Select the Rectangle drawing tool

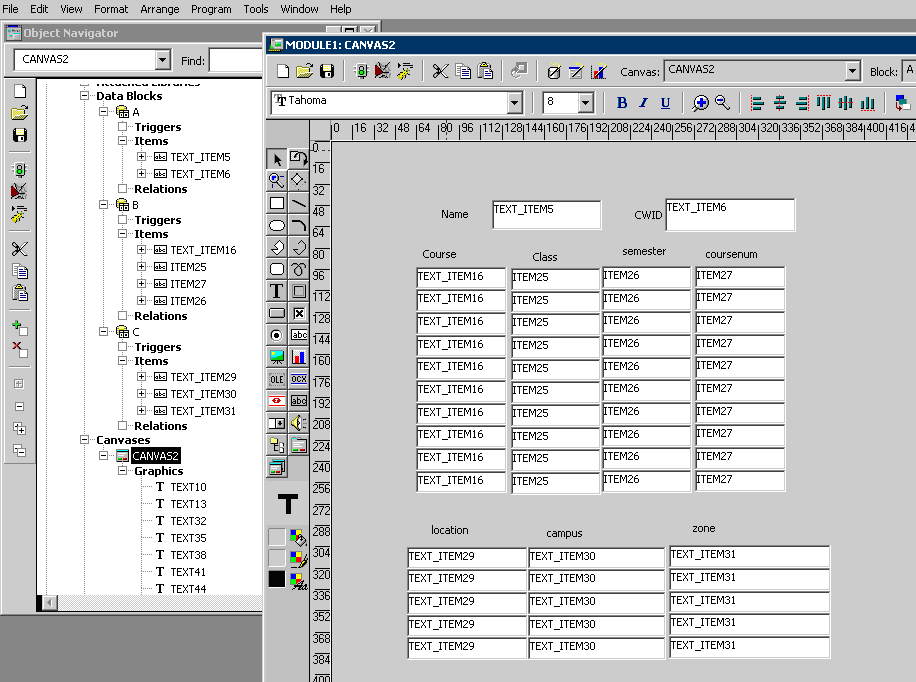[277, 203]
